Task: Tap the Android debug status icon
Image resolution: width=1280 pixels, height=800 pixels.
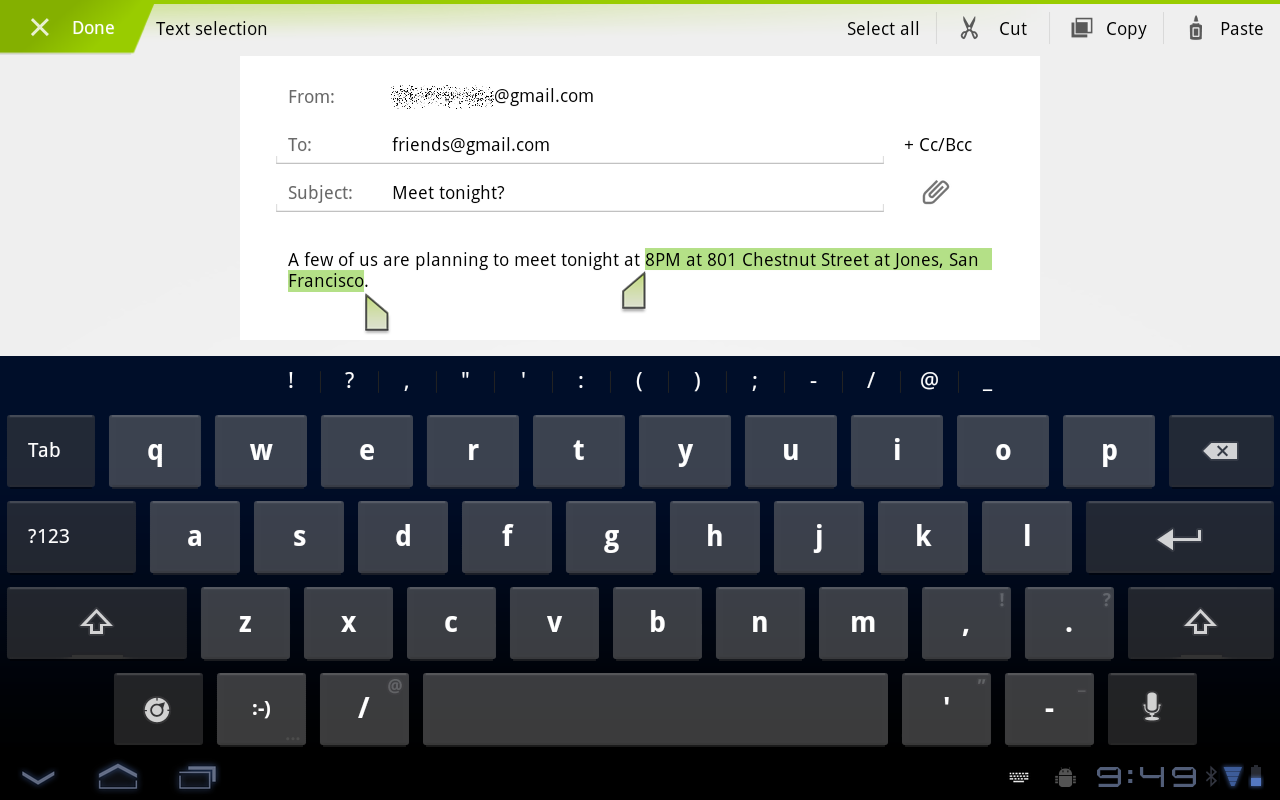Action: [1065, 777]
